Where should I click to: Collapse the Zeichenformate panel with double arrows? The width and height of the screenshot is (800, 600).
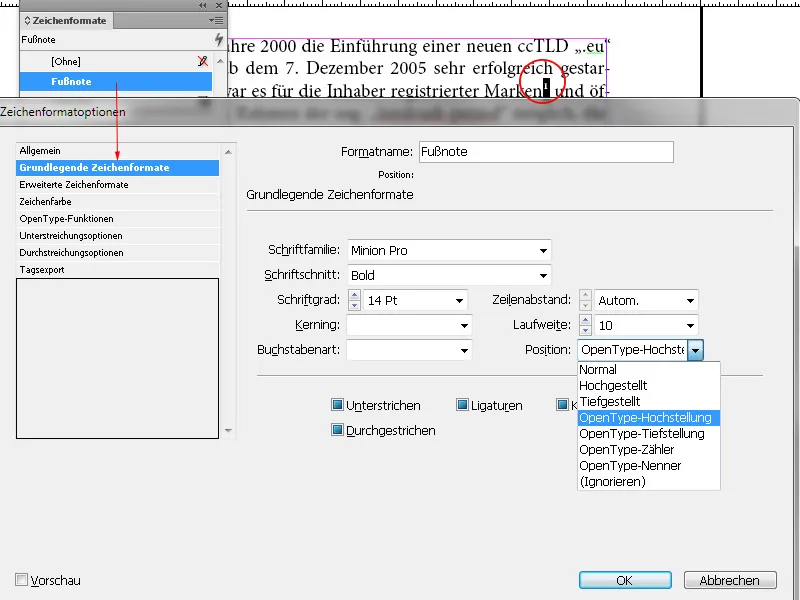(x=203, y=5)
